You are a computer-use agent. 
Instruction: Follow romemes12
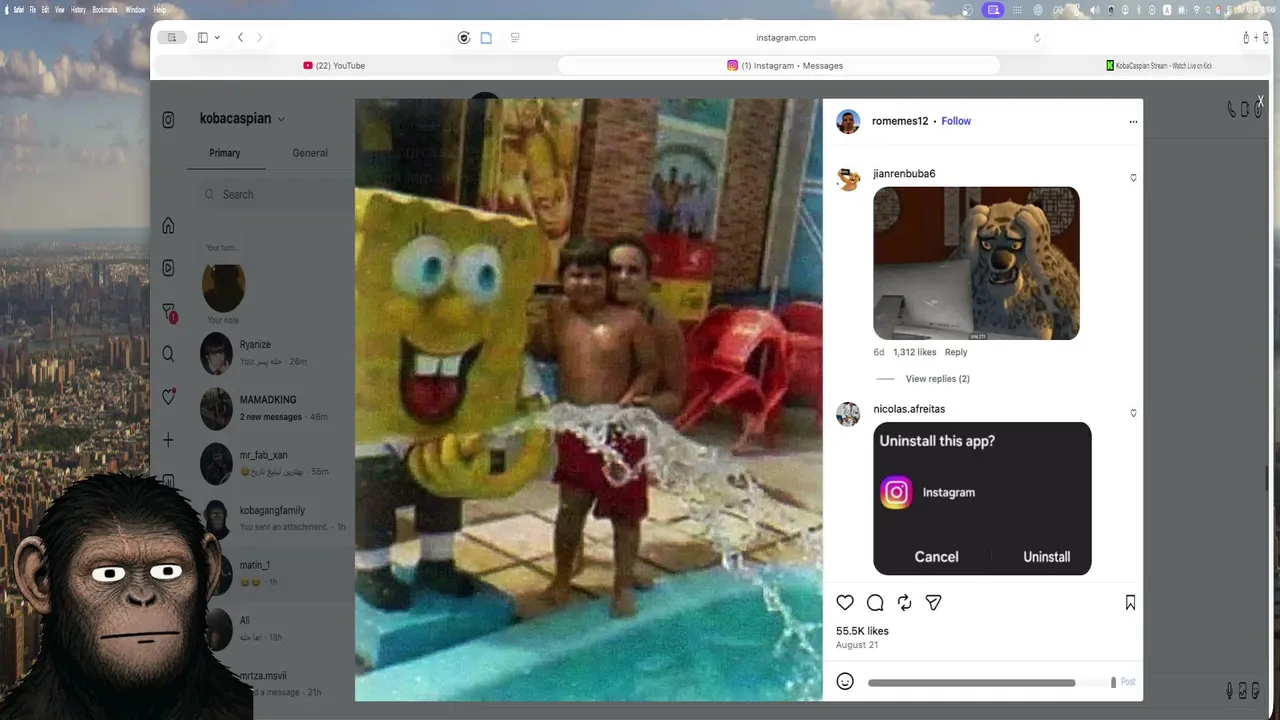point(956,121)
